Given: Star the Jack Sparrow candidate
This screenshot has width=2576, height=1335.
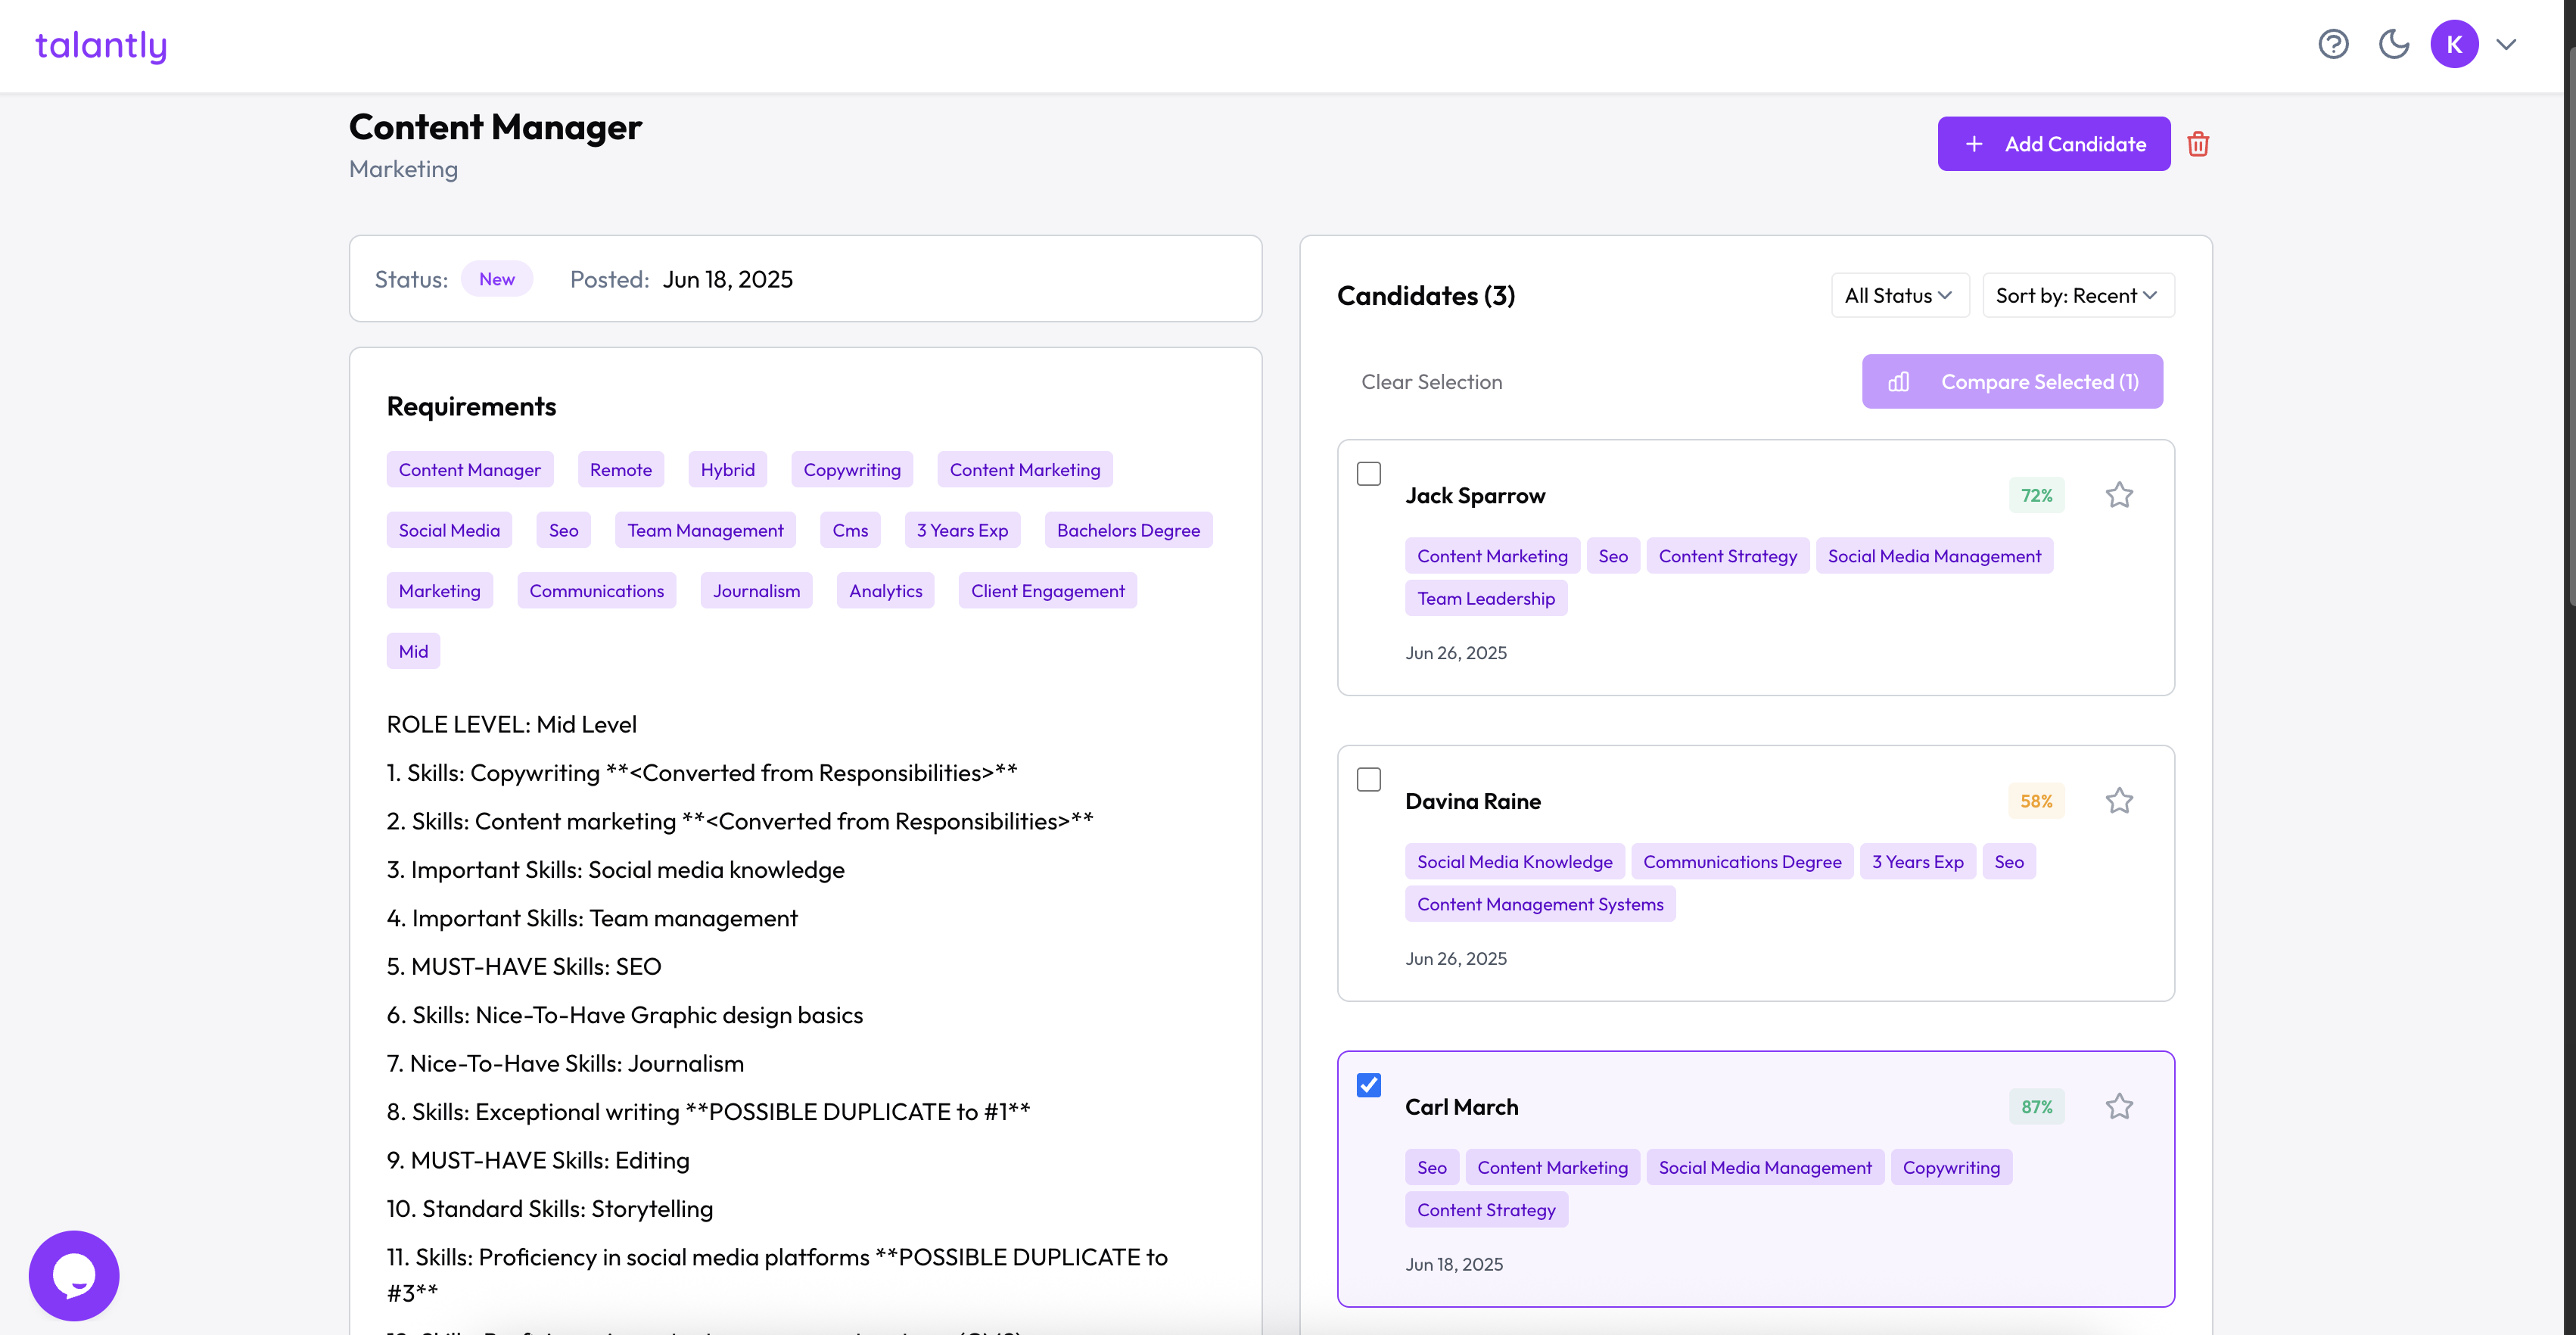Looking at the screenshot, I should click(2120, 494).
